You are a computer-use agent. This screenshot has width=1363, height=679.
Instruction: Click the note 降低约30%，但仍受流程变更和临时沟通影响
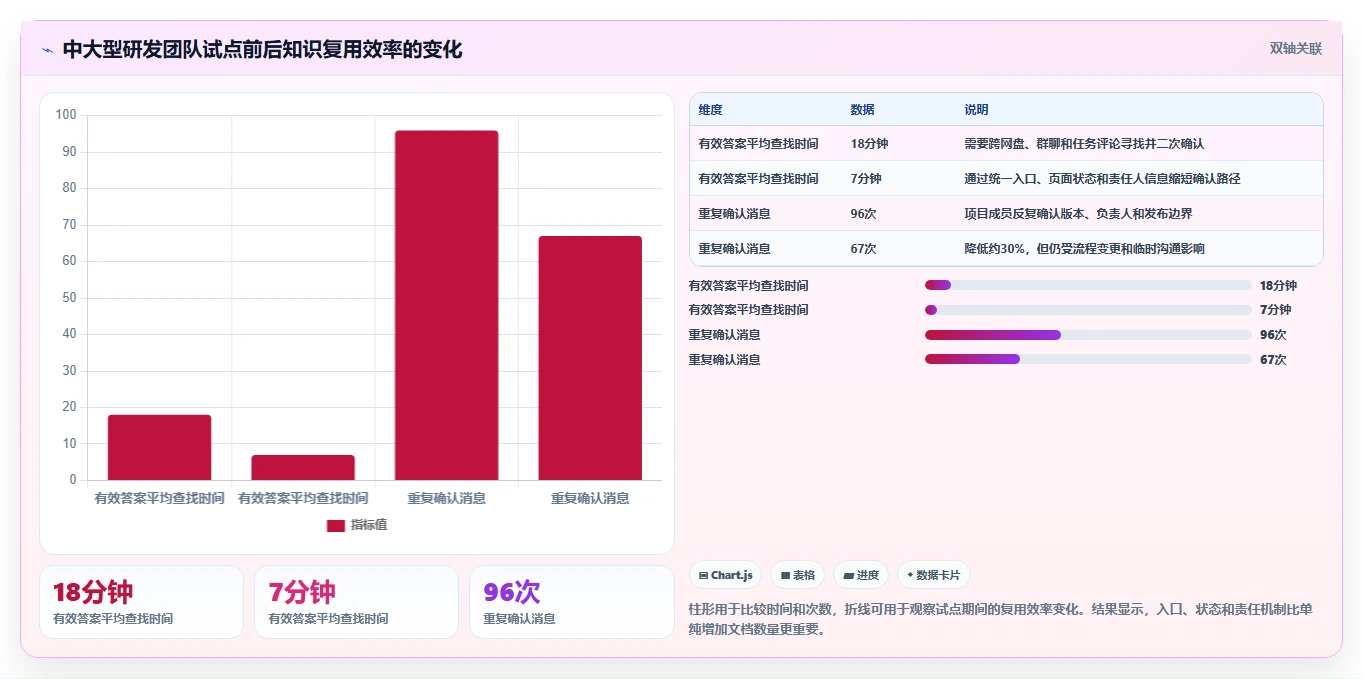click(x=1084, y=249)
